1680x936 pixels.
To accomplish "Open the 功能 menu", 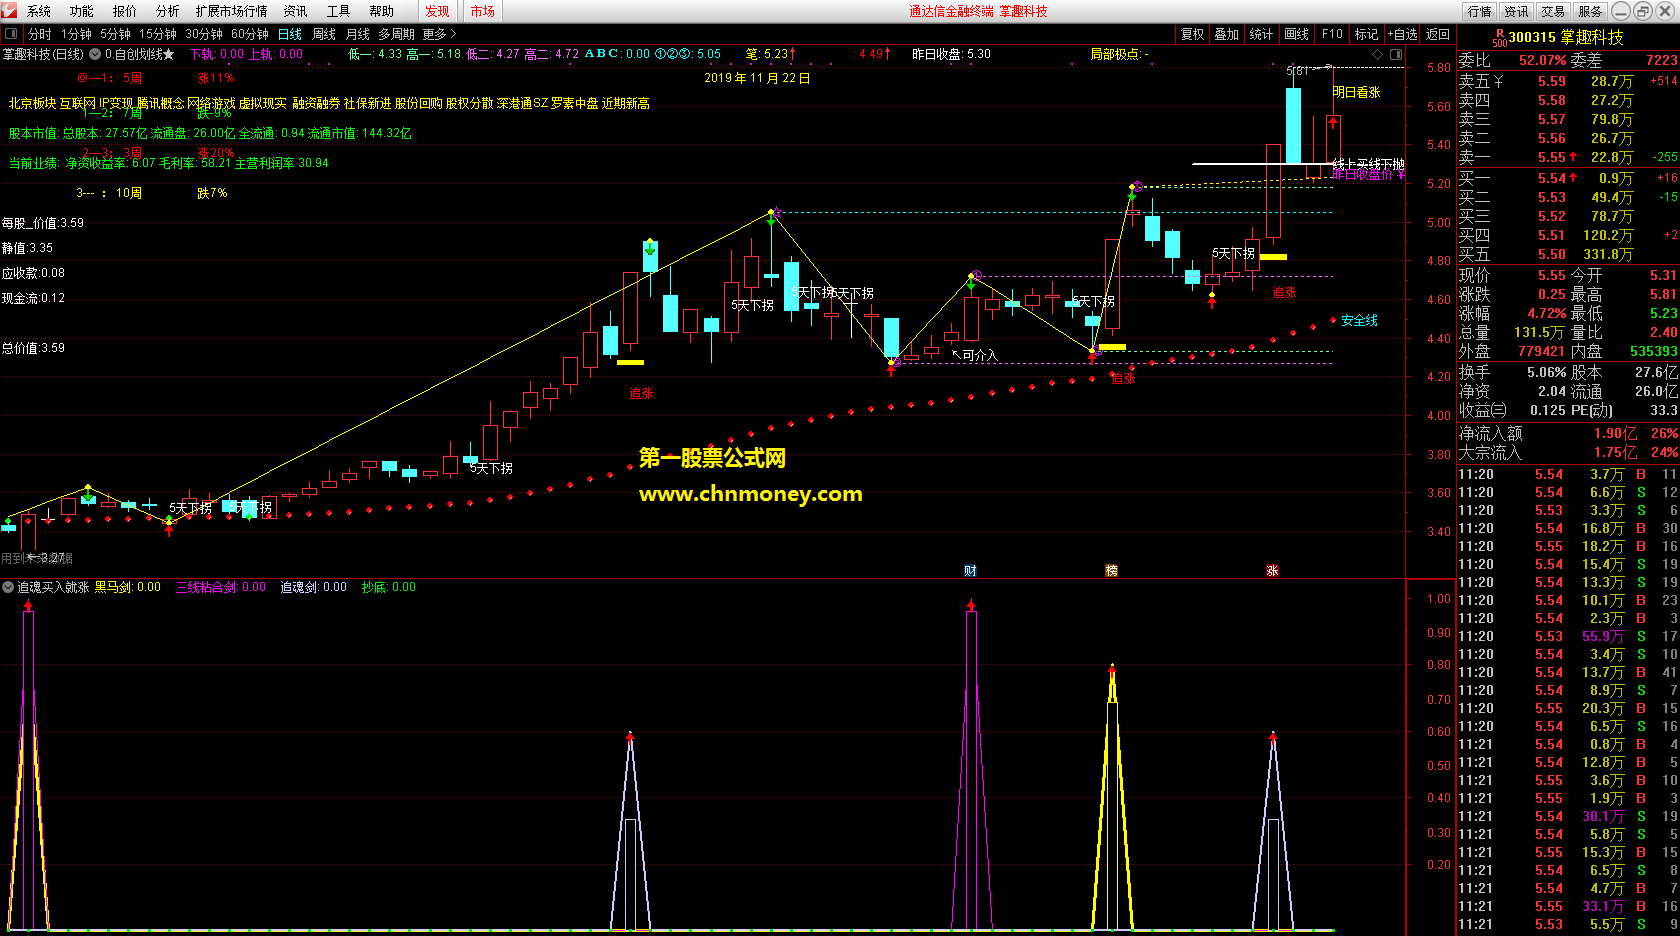I will pos(82,11).
